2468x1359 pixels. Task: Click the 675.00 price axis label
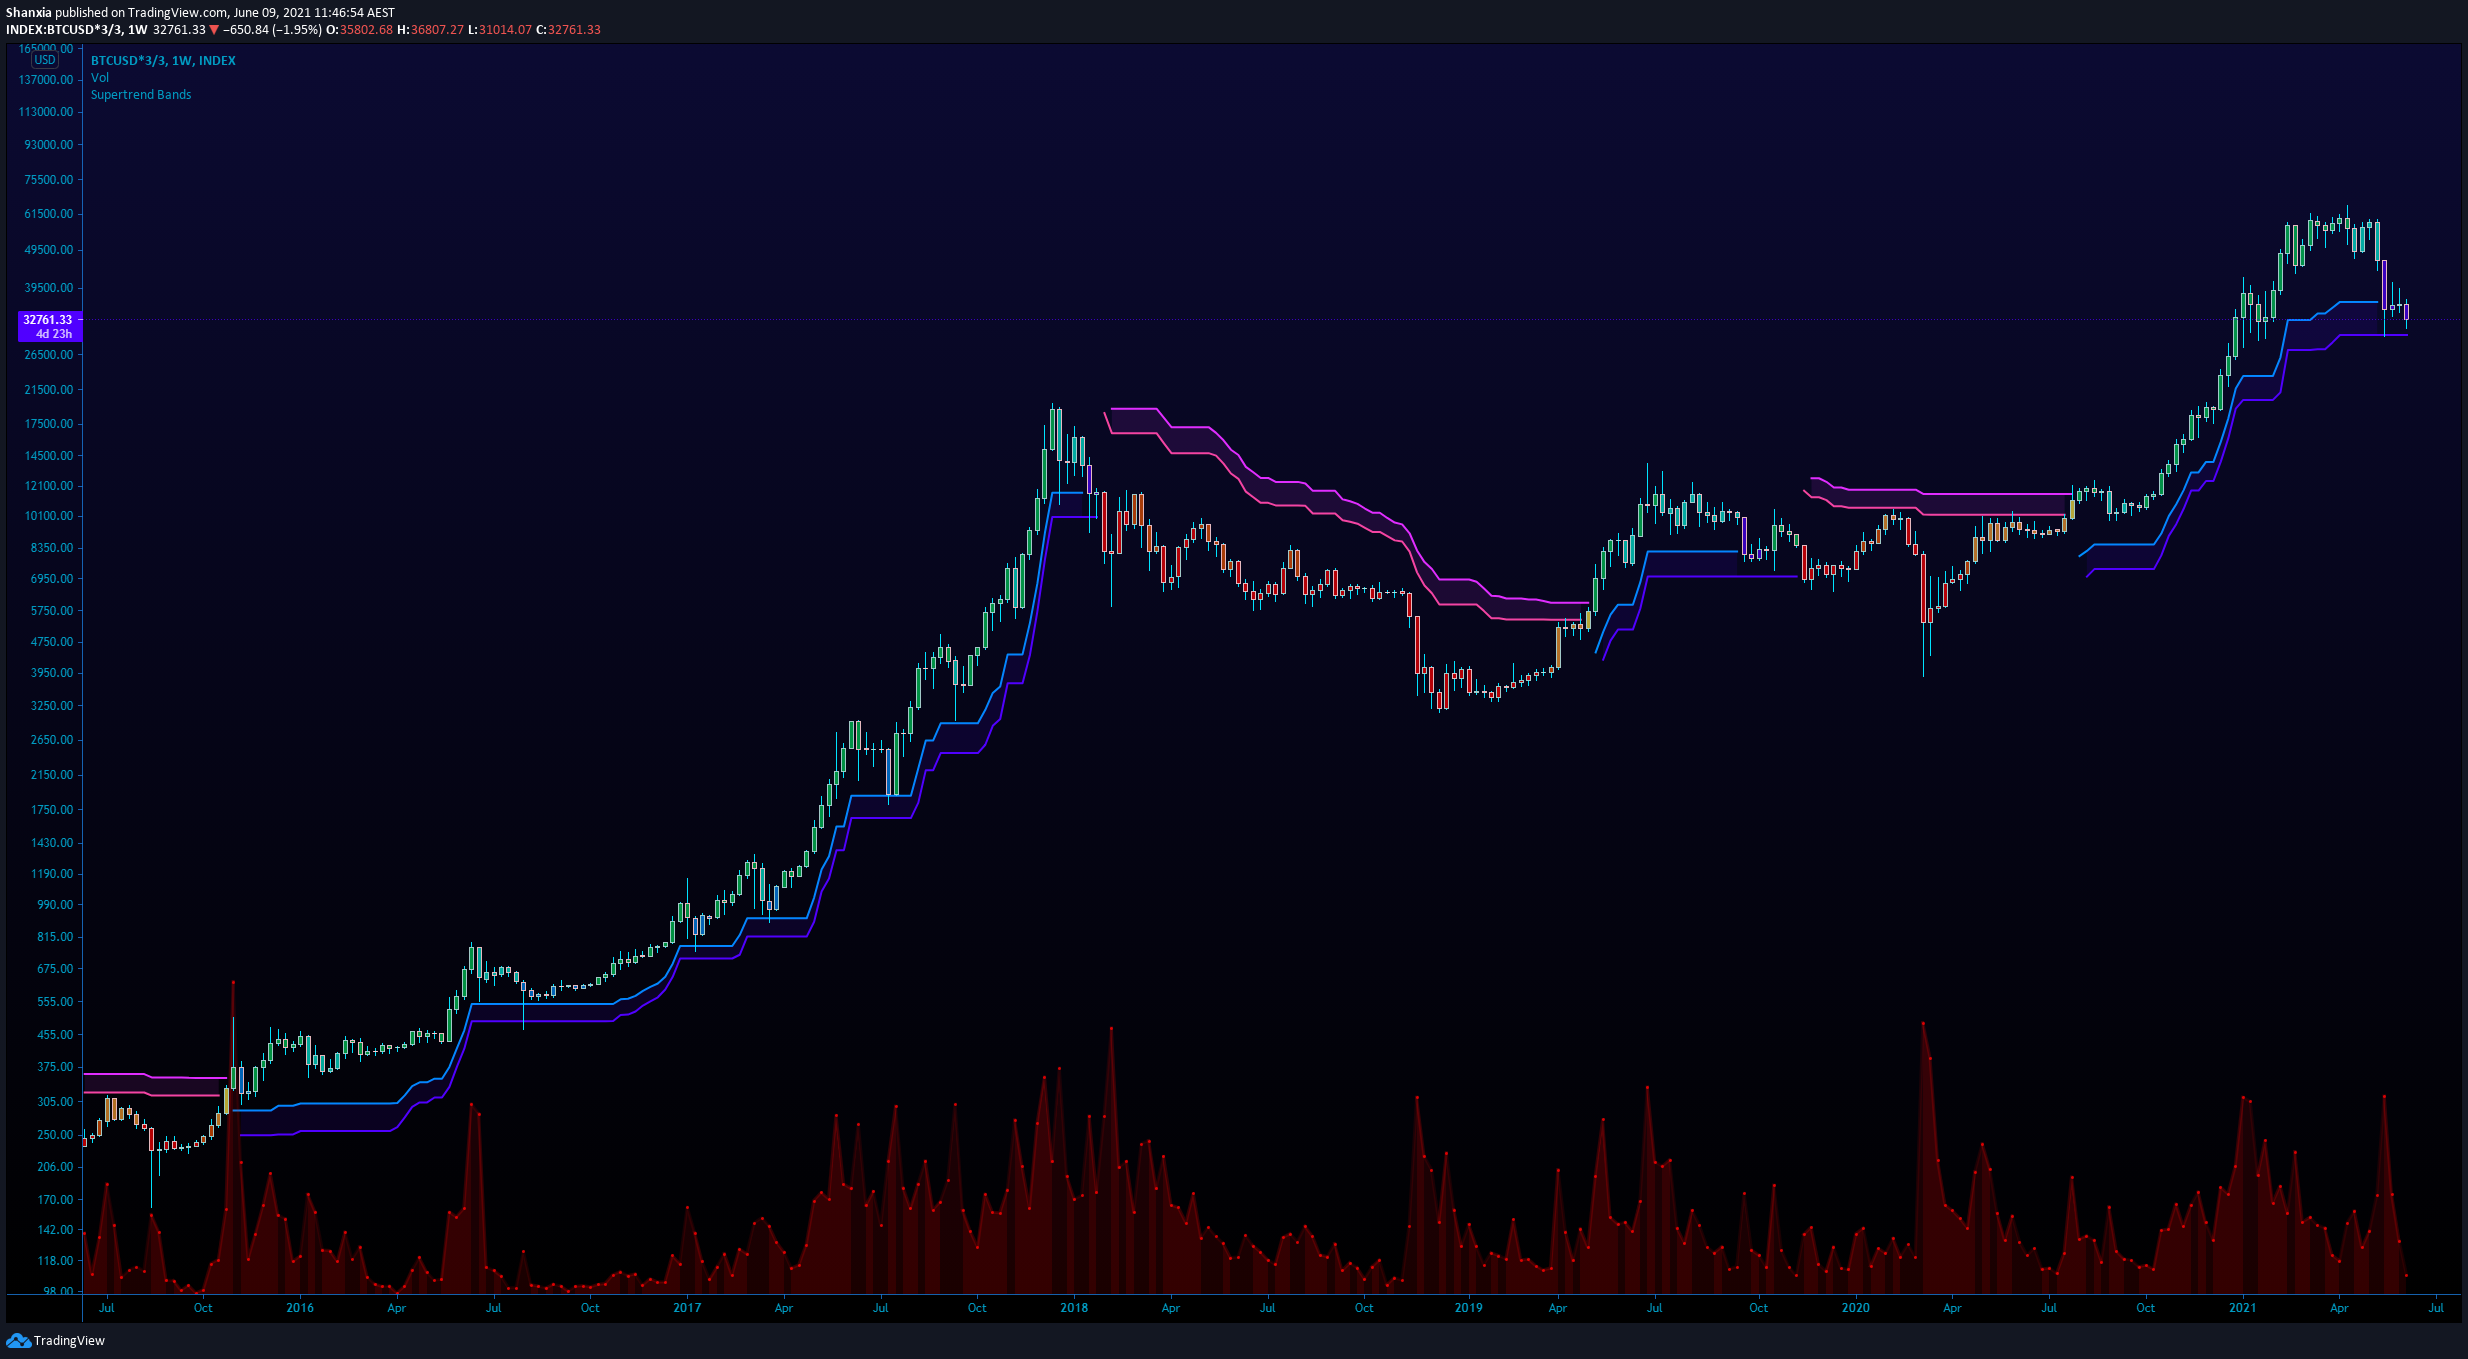pyautogui.click(x=55, y=969)
